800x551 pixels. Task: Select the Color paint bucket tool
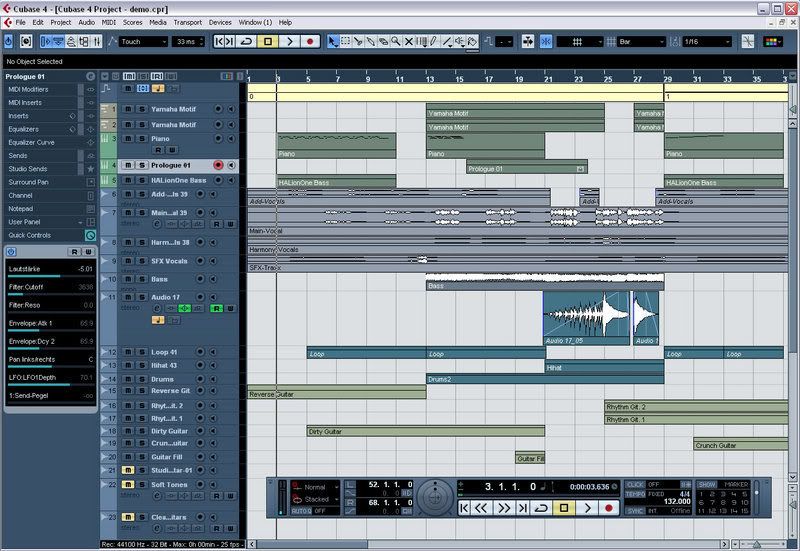(x=472, y=41)
